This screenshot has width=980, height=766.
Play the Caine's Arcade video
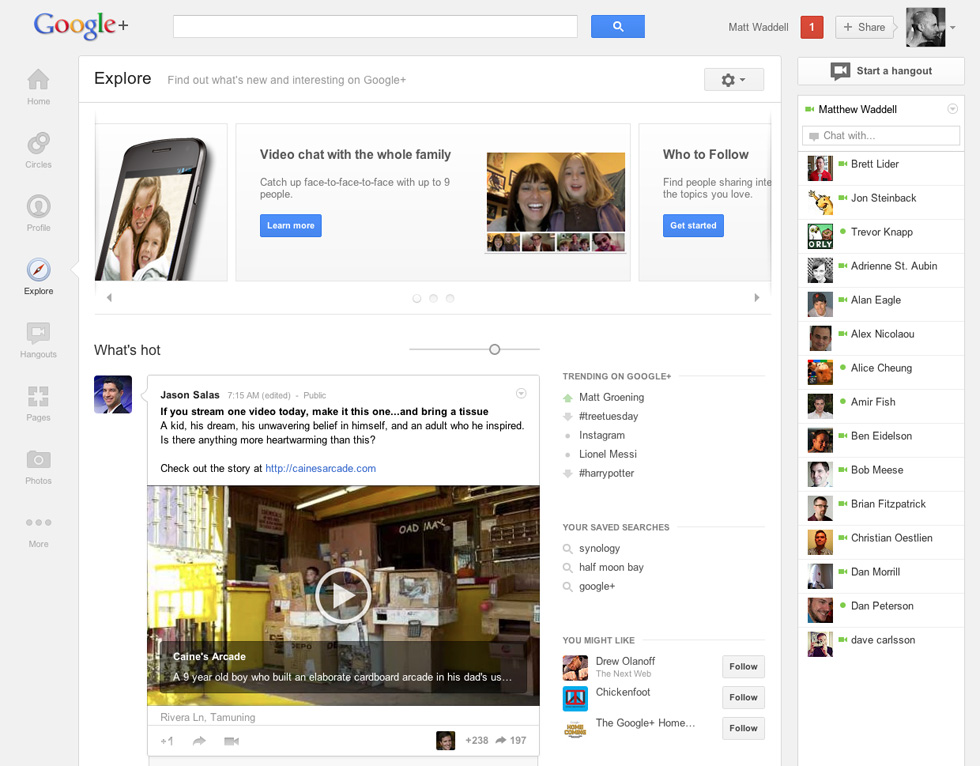343,596
